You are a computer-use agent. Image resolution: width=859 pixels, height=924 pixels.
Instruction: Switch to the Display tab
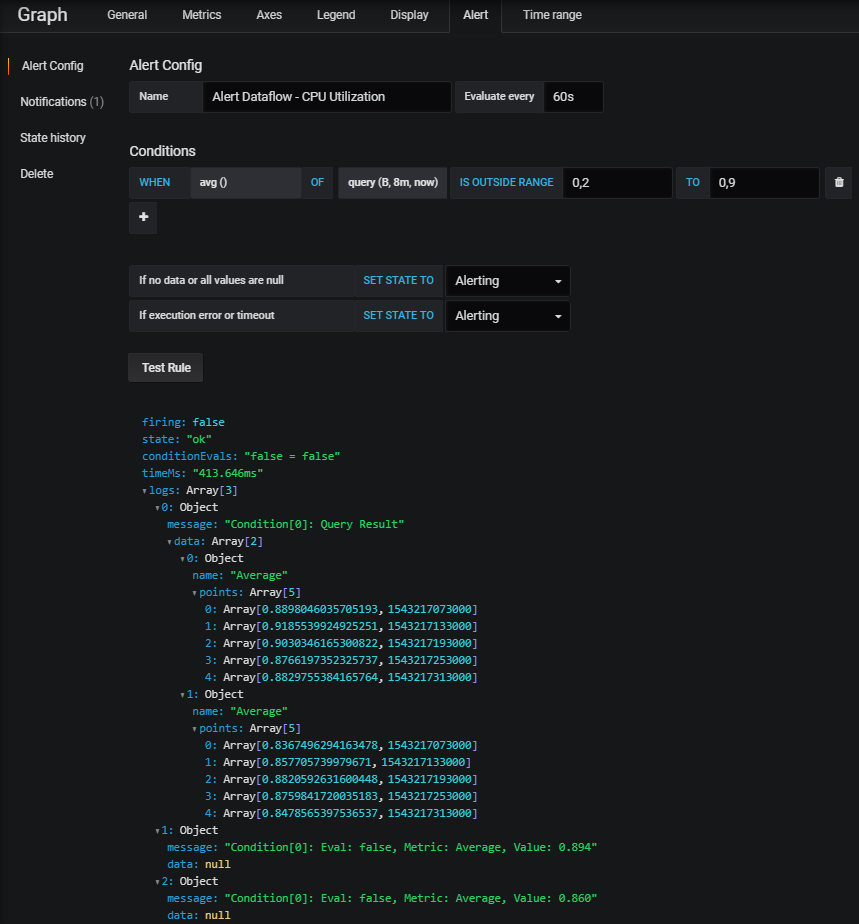[x=409, y=15]
